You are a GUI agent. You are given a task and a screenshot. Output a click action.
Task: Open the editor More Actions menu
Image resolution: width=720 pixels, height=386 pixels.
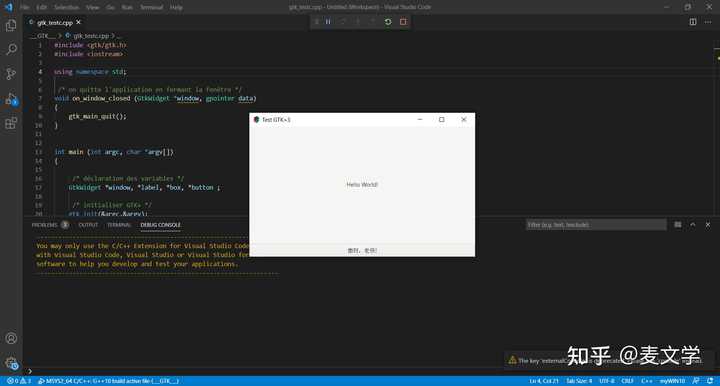[x=708, y=22]
